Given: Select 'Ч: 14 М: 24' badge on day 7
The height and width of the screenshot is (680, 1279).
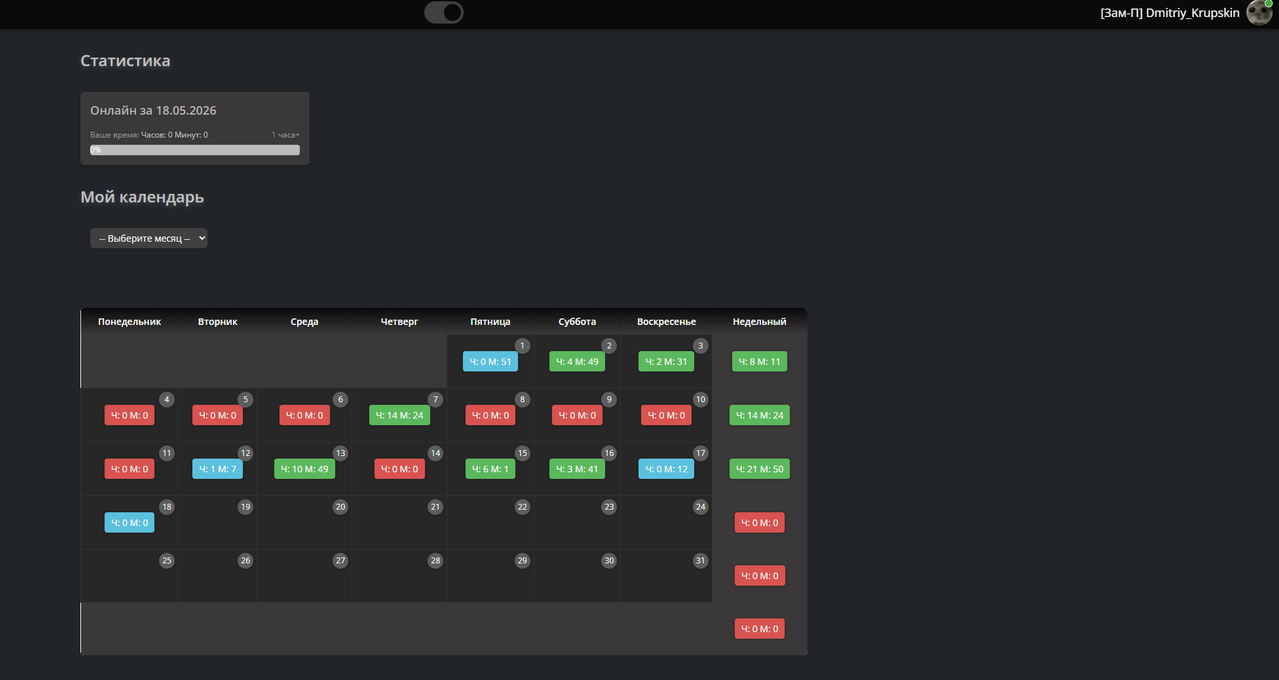Looking at the screenshot, I should (x=399, y=415).
